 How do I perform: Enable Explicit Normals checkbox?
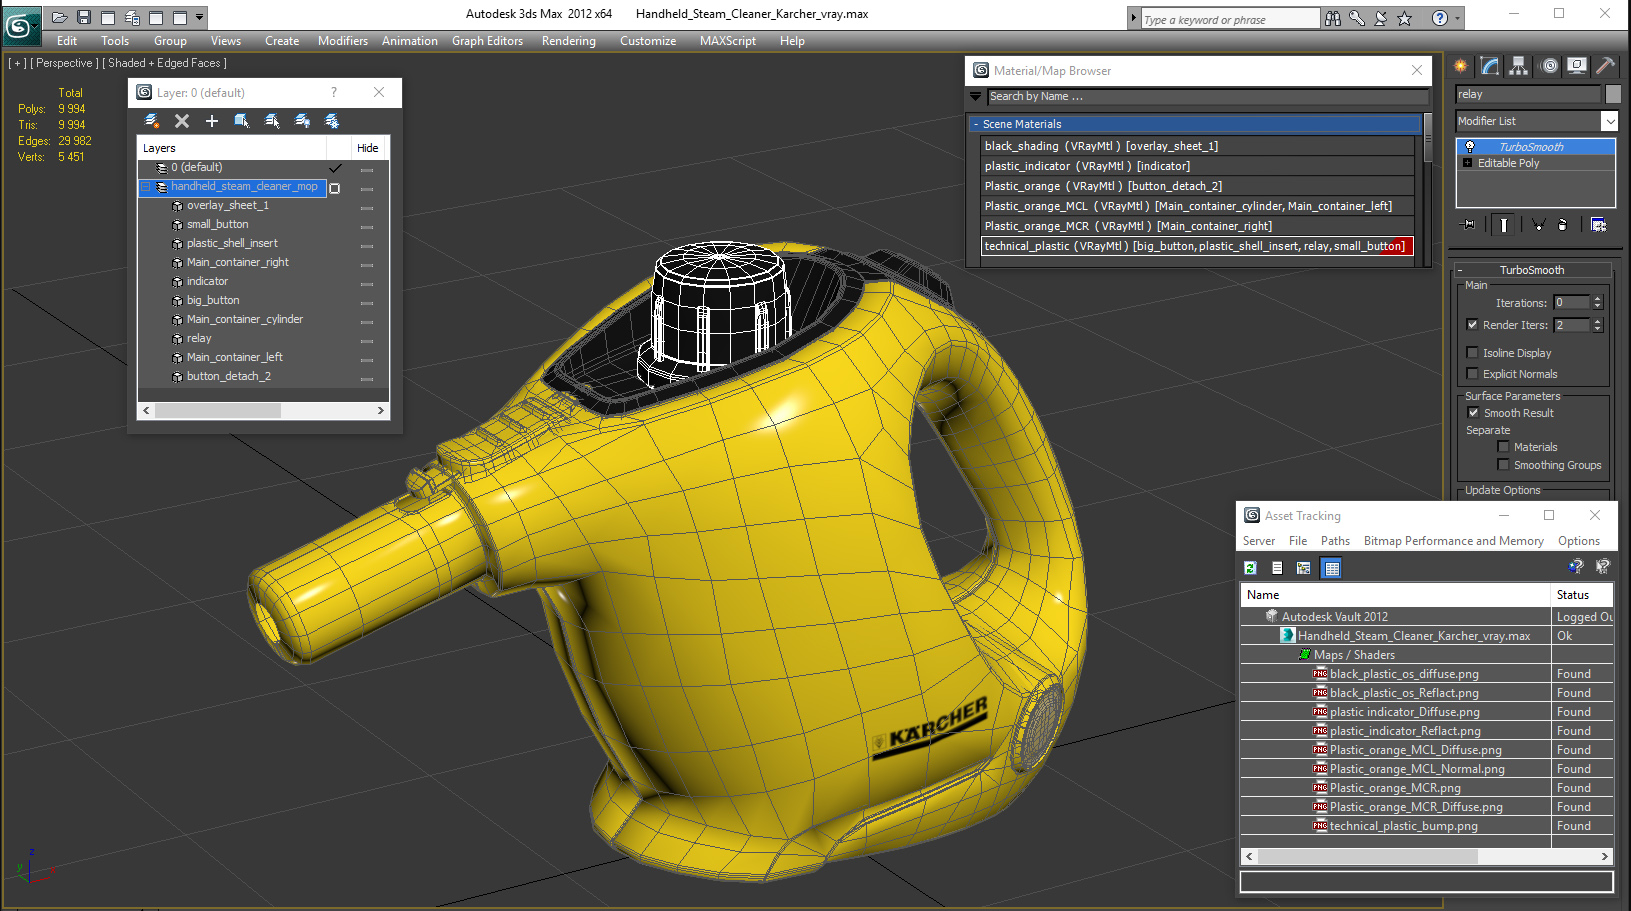point(1472,374)
